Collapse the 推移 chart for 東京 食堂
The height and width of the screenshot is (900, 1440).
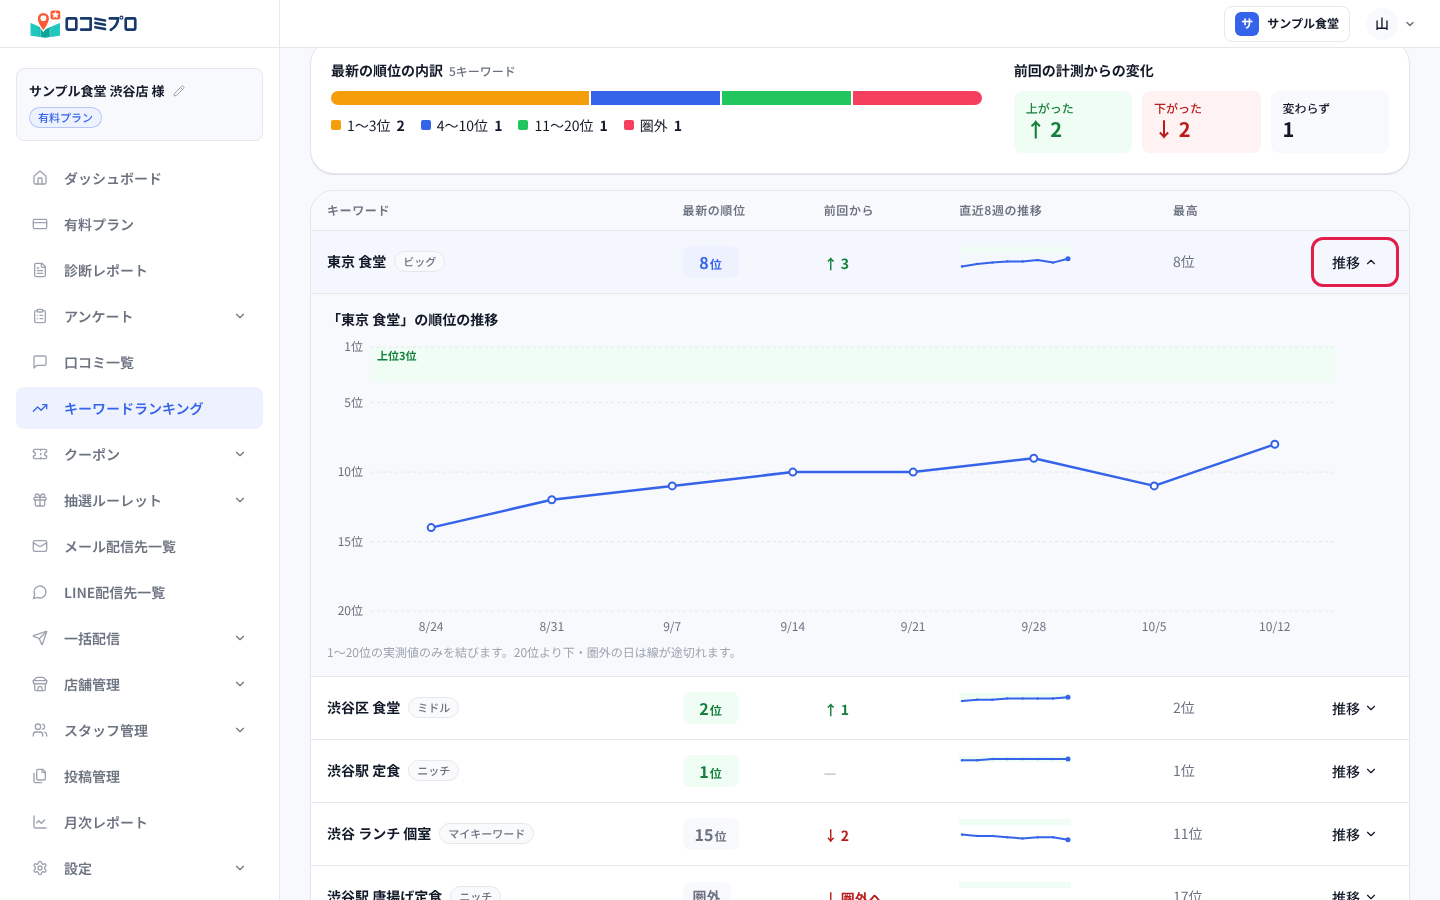1354,262
